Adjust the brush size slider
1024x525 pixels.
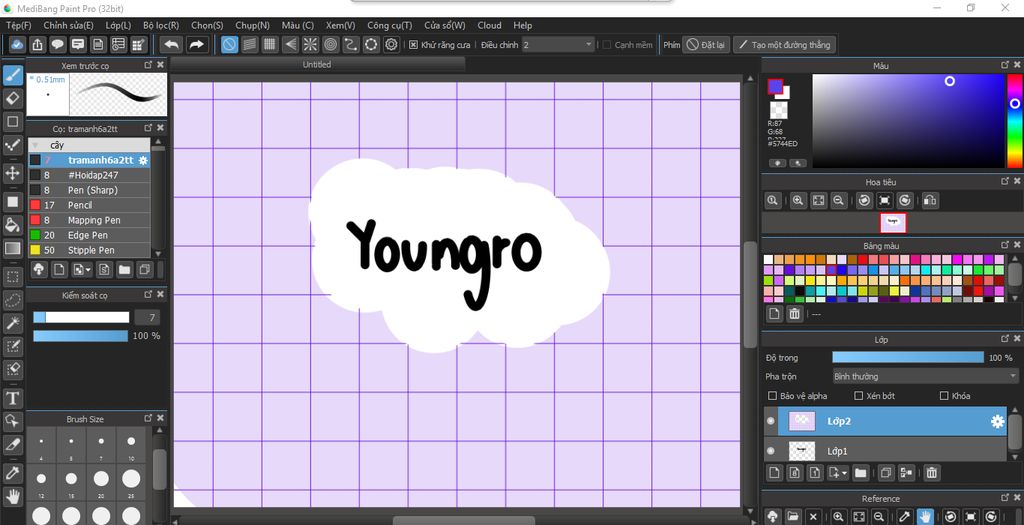click(81, 317)
